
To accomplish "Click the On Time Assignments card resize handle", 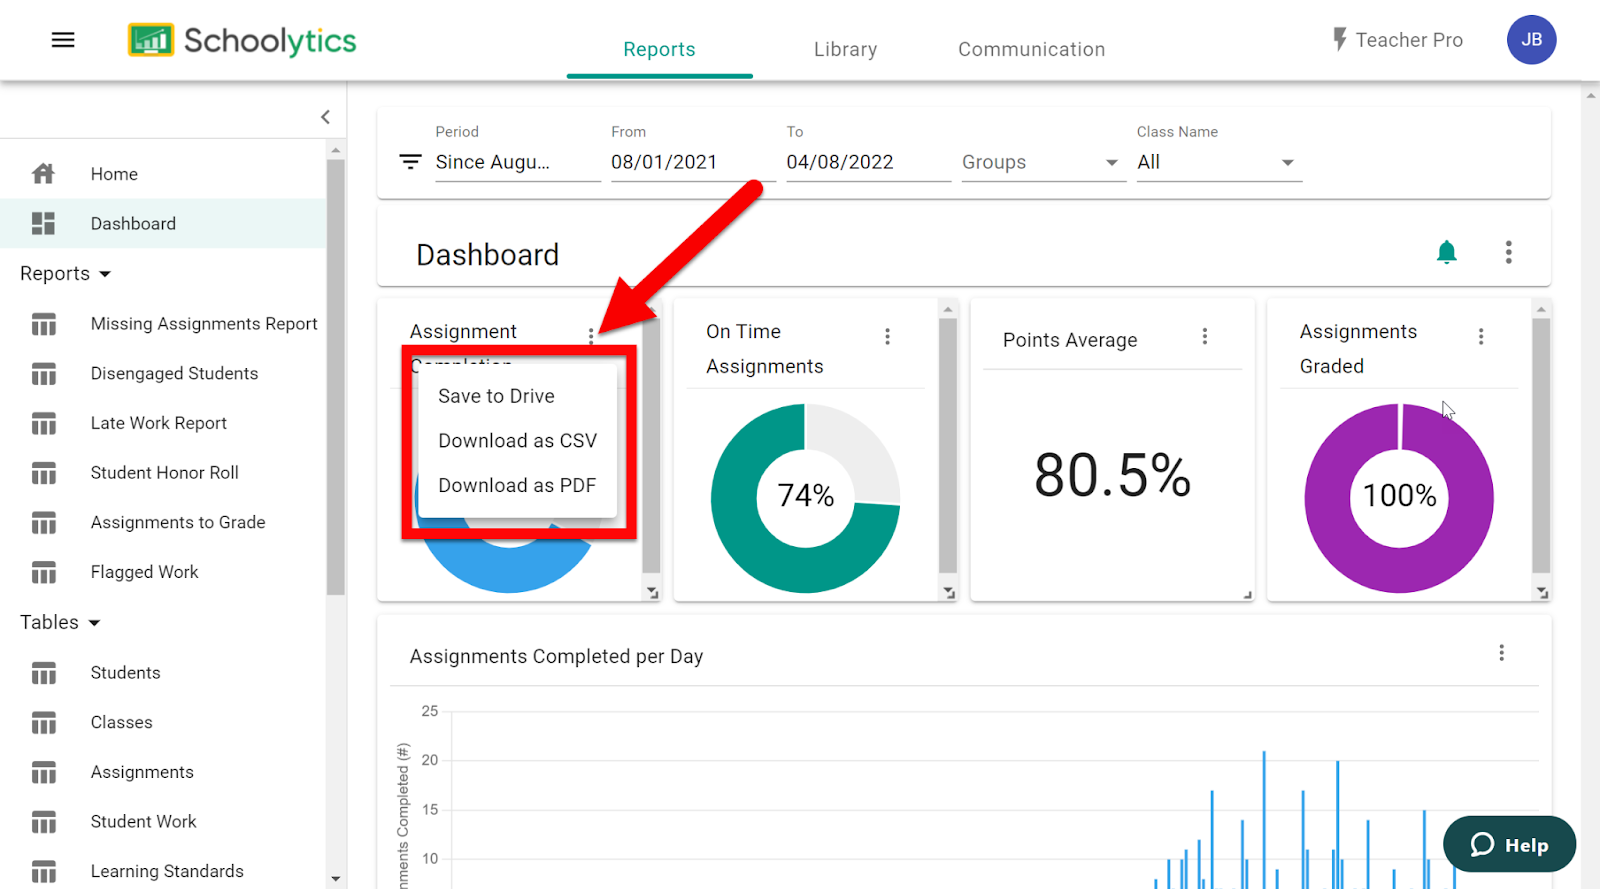I will 949,593.
